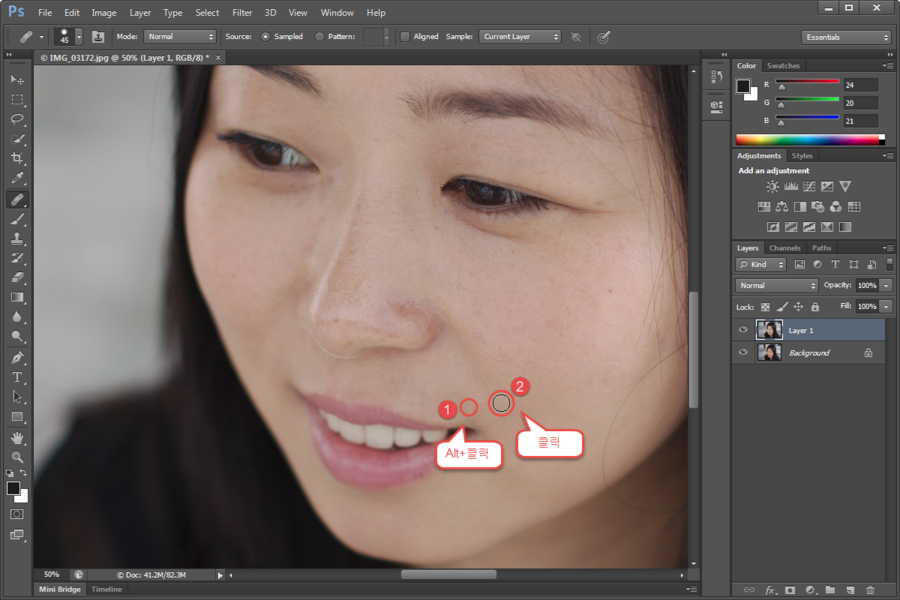900x600 pixels.
Task: Select the Gradient tool
Action: (17, 297)
